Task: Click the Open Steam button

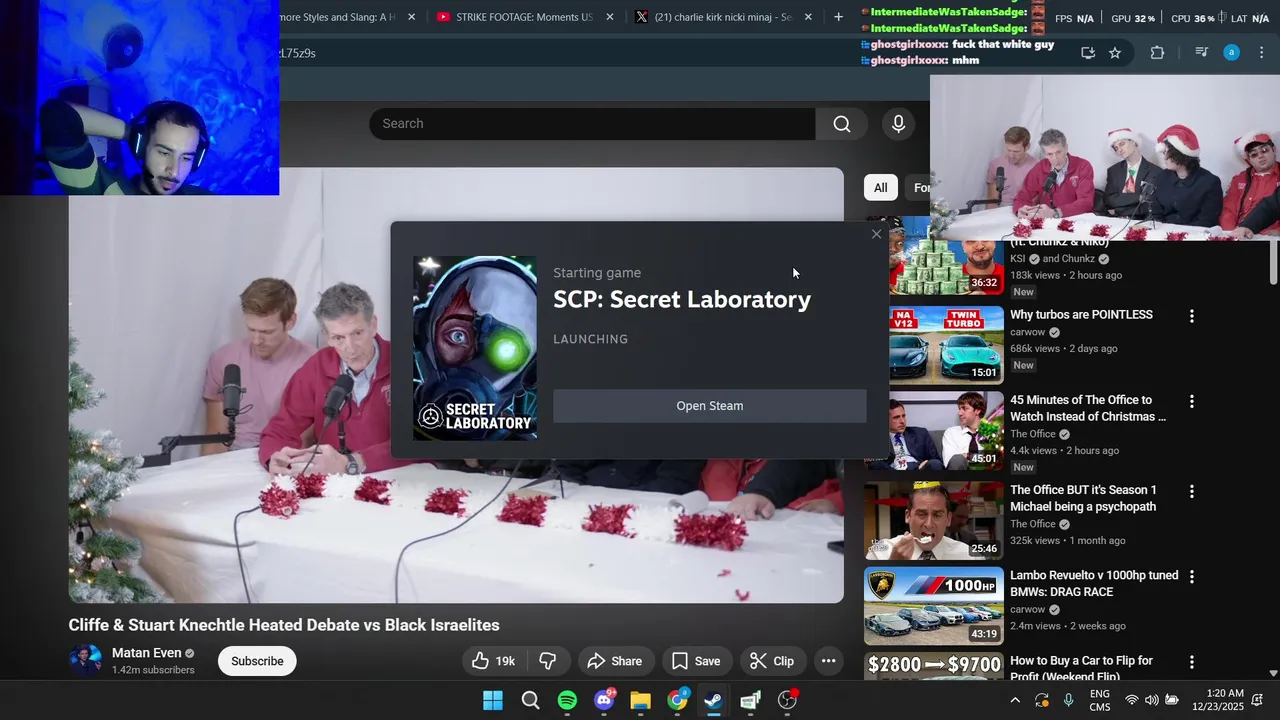Action: click(710, 406)
